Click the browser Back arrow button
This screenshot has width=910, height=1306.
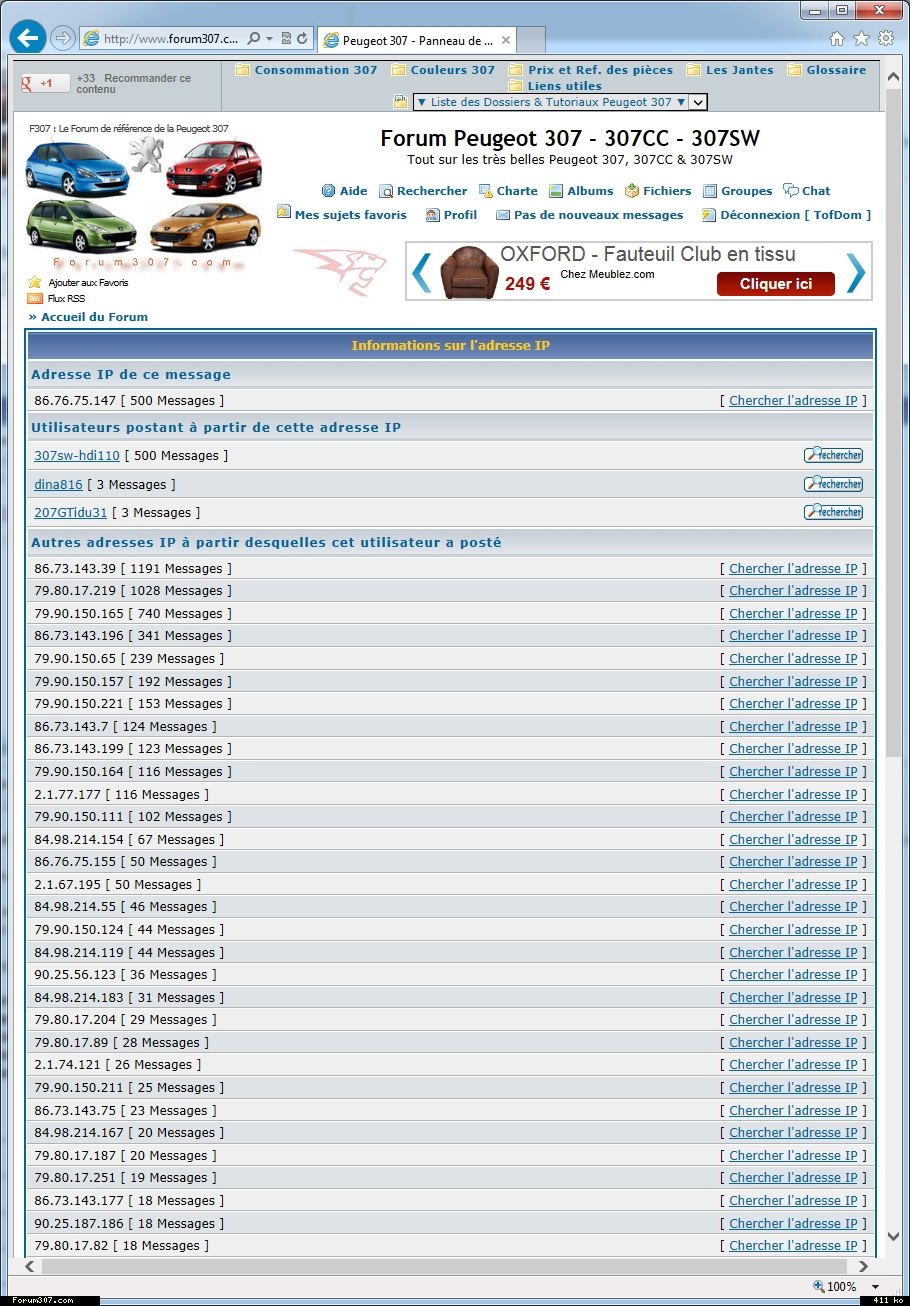click(x=28, y=38)
